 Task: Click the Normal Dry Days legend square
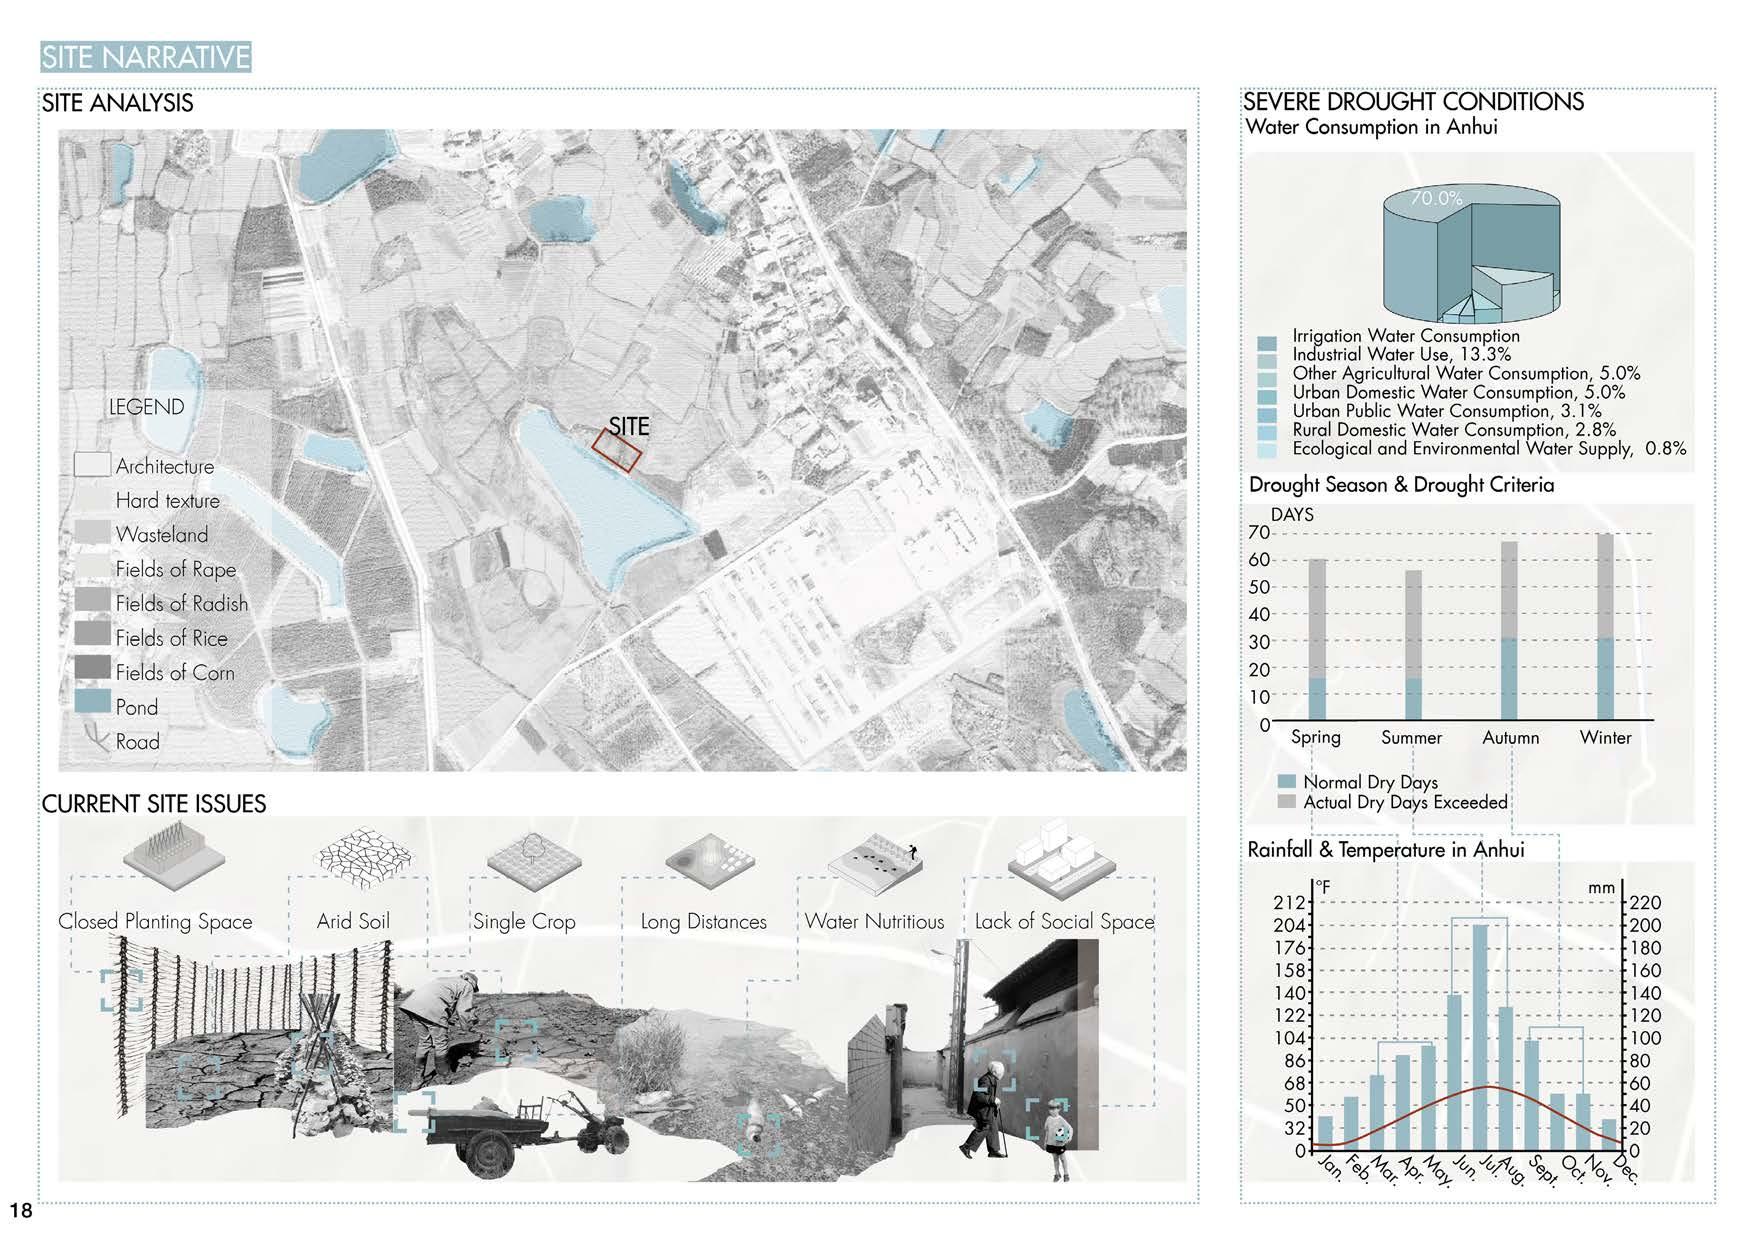[x=1287, y=781]
